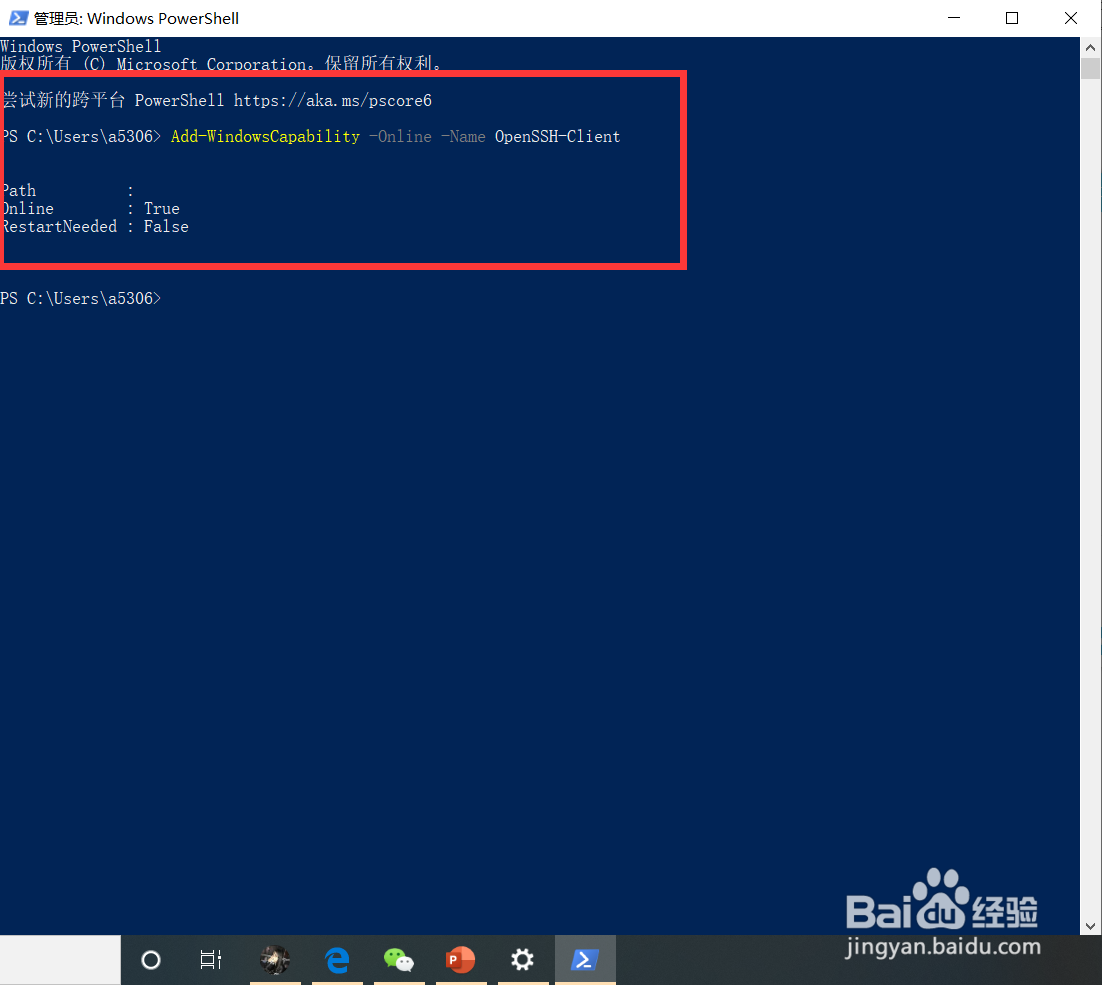1102x985 pixels.
Task: Minimize the PowerShell window
Action: pyautogui.click(x=954, y=18)
